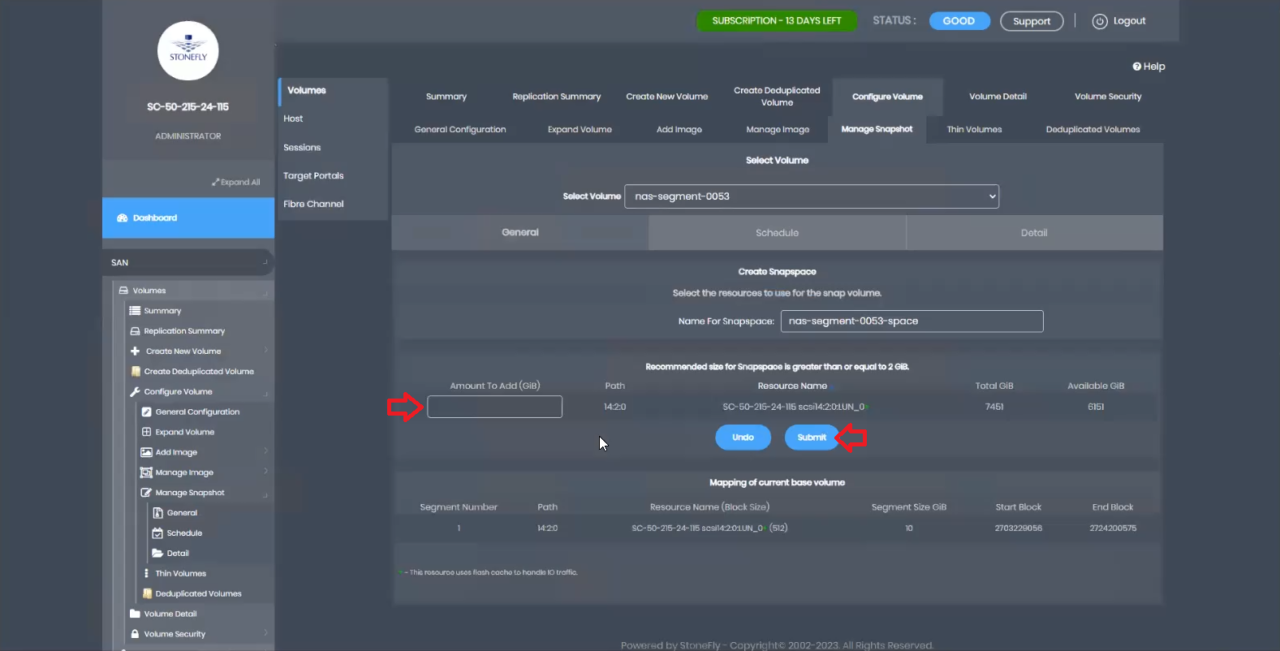
Task: Switch to the Schedule tab
Action: [x=777, y=232]
